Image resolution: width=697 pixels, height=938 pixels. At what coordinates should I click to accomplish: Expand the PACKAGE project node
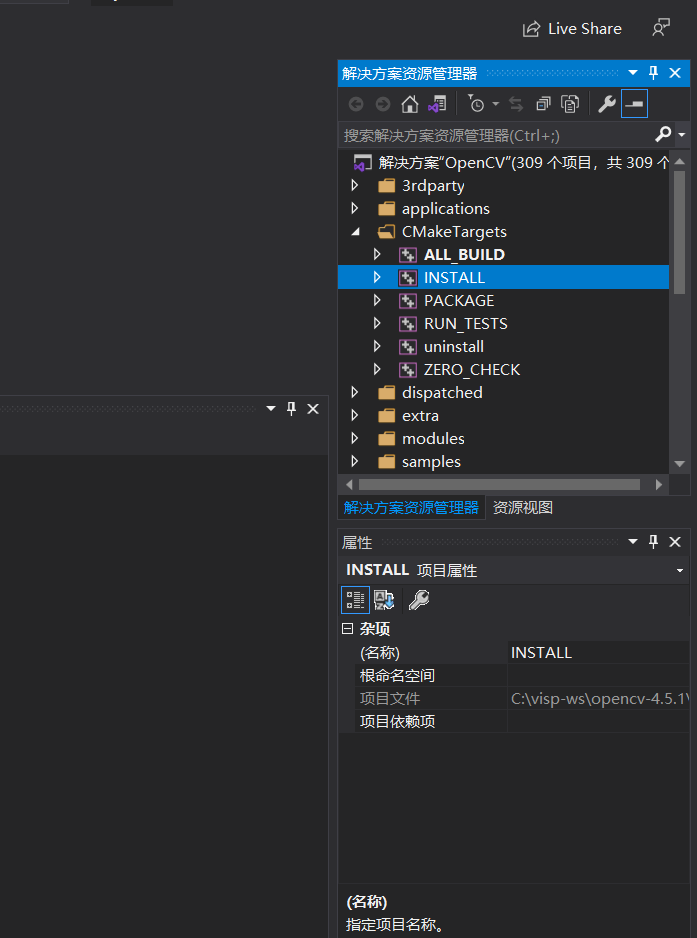(x=377, y=300)
